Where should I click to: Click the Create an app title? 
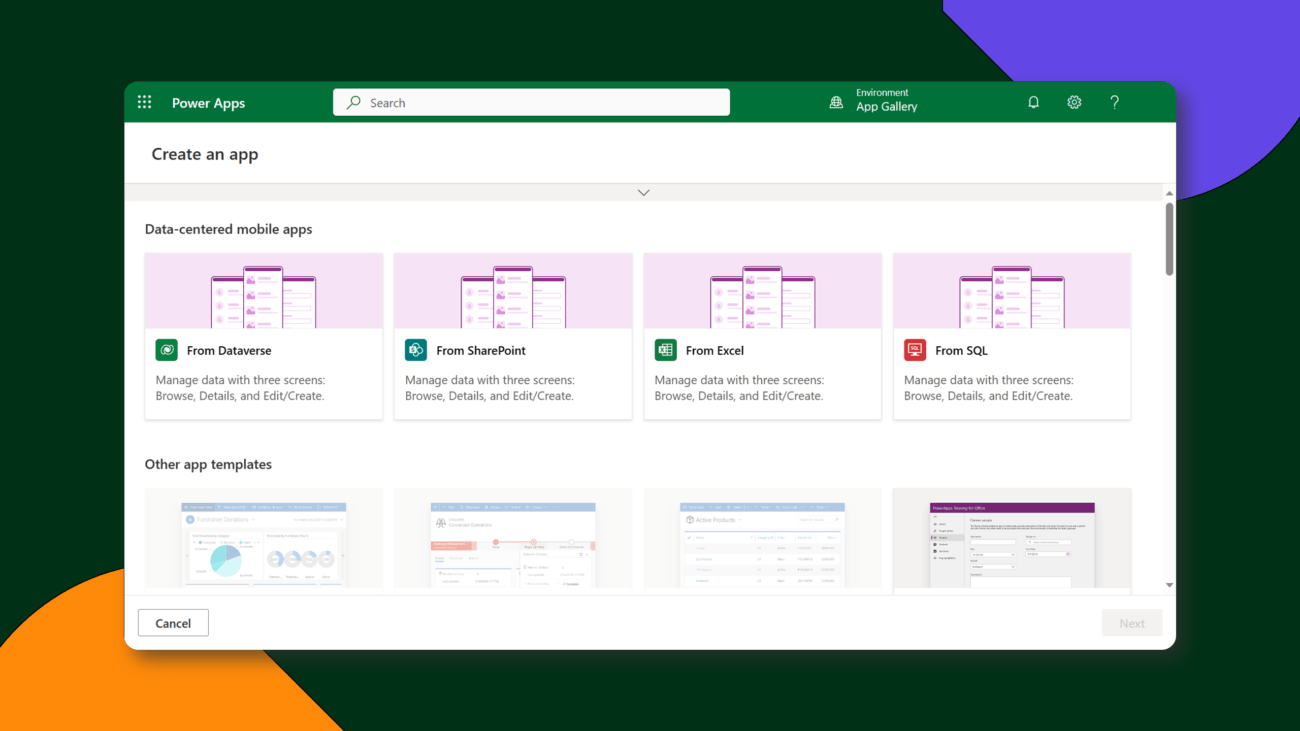tap(205, 154)
